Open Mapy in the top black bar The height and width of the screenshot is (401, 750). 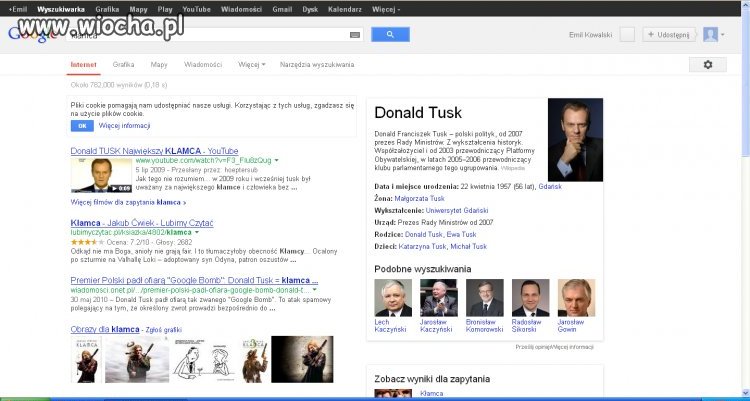click(139, 9)
